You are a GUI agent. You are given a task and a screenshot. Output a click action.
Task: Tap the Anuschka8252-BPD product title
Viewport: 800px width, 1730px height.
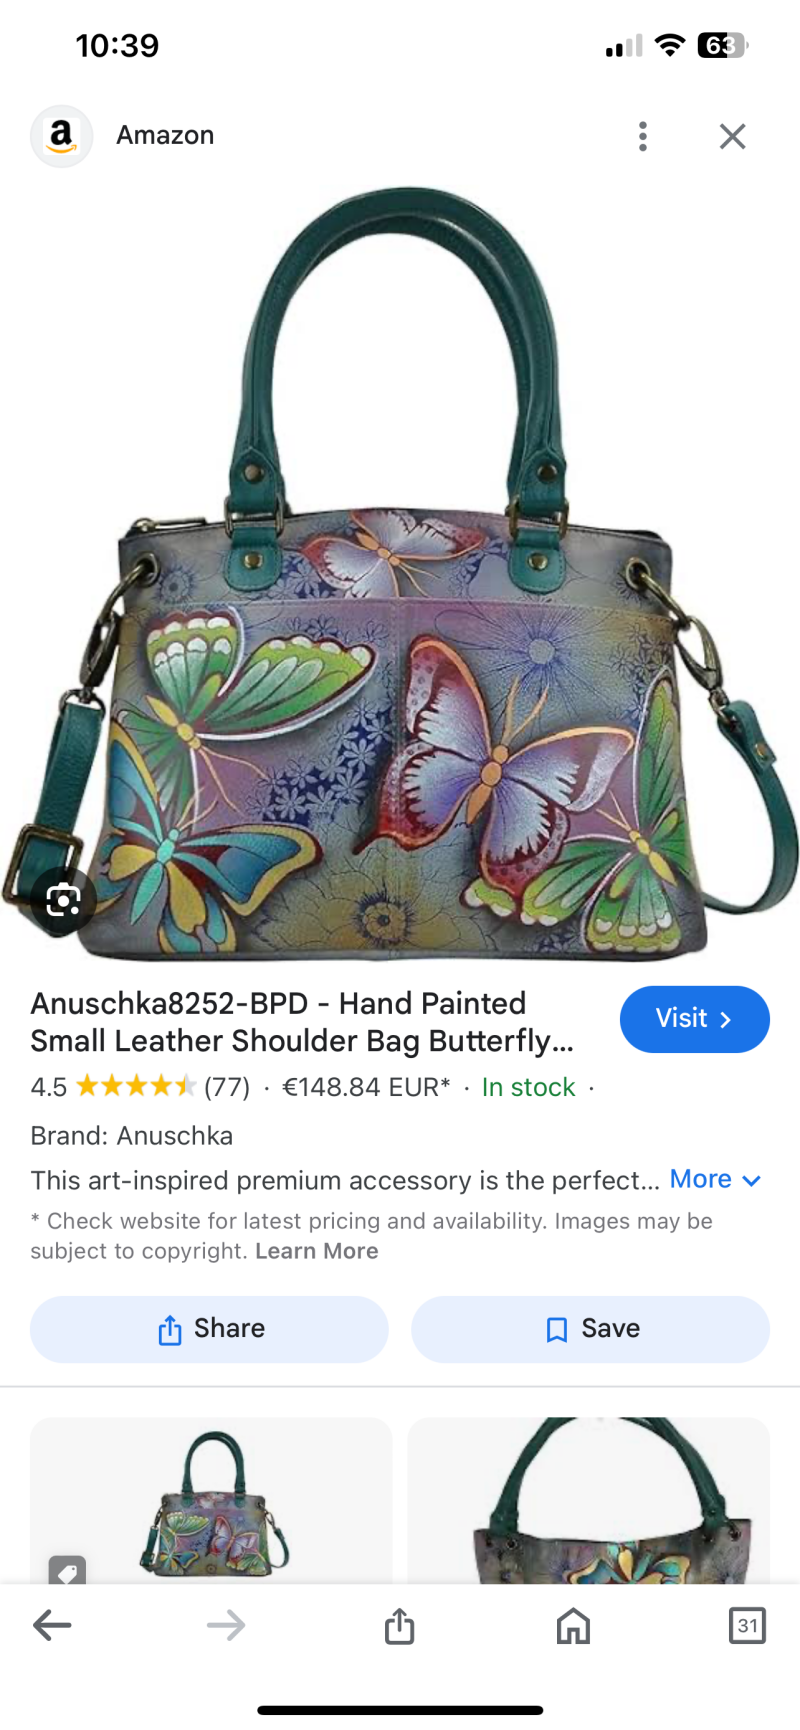tap(302, 1022)
